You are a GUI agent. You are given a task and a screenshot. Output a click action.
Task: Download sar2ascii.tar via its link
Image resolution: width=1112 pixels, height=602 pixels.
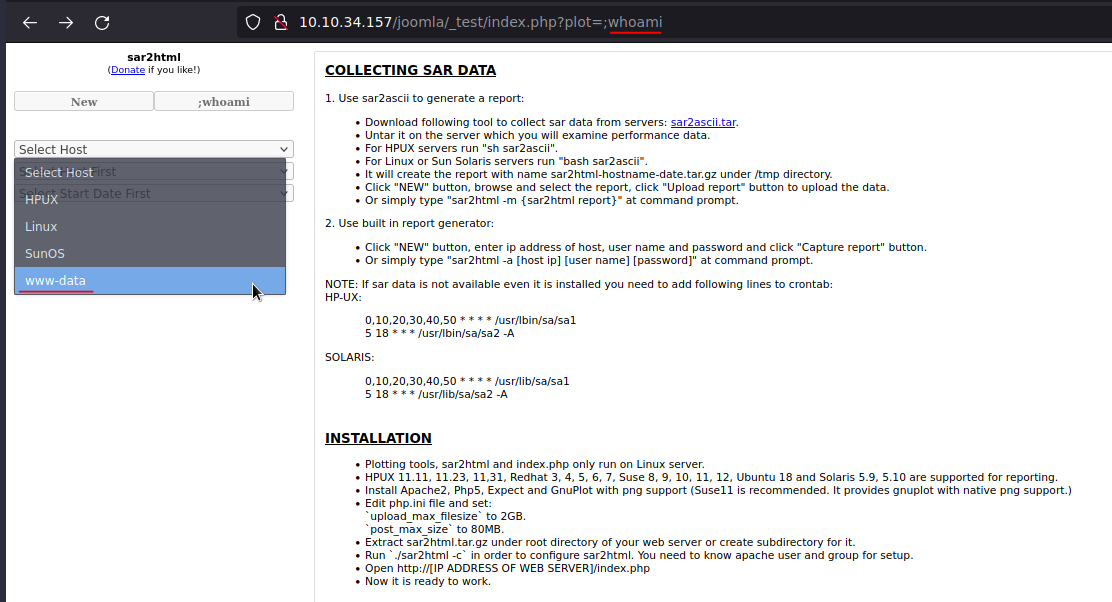[x=703, y=121]
